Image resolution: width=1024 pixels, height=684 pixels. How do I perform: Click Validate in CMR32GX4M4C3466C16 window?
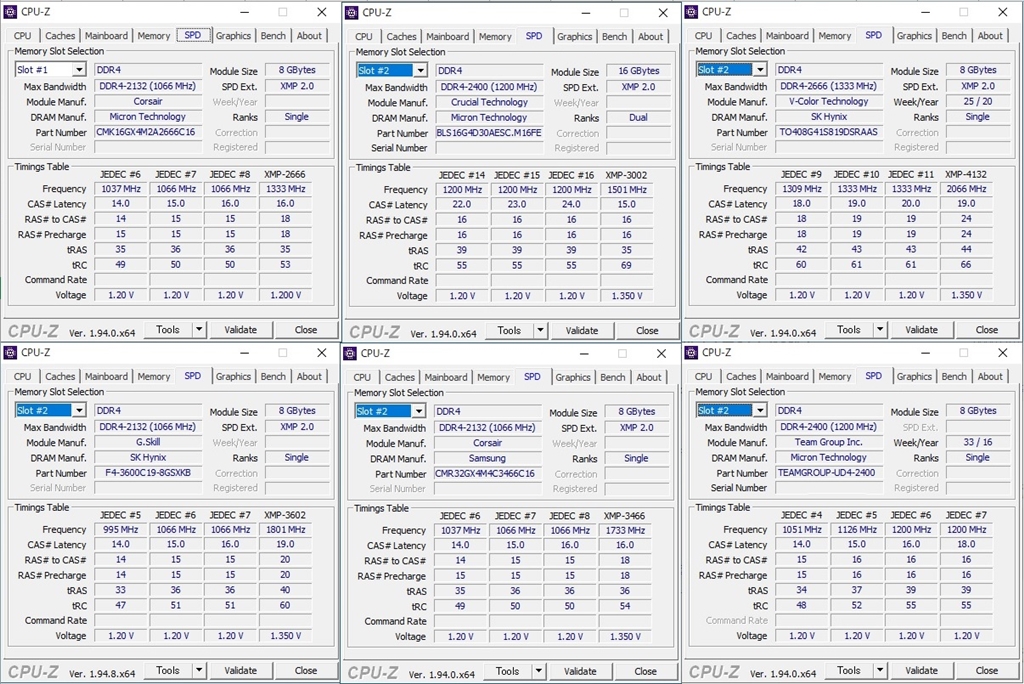pos(580,671)
